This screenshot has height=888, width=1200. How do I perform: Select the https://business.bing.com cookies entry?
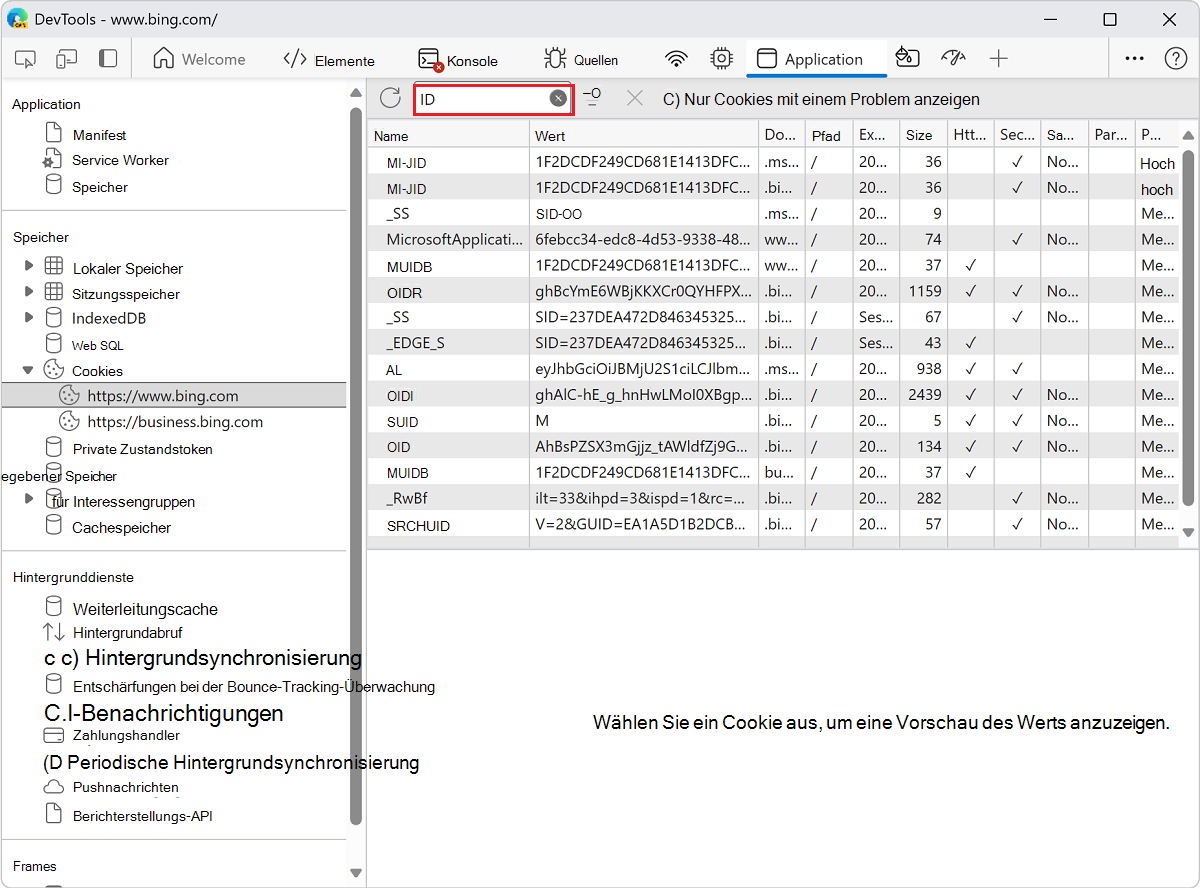click(x=175, y=422)
